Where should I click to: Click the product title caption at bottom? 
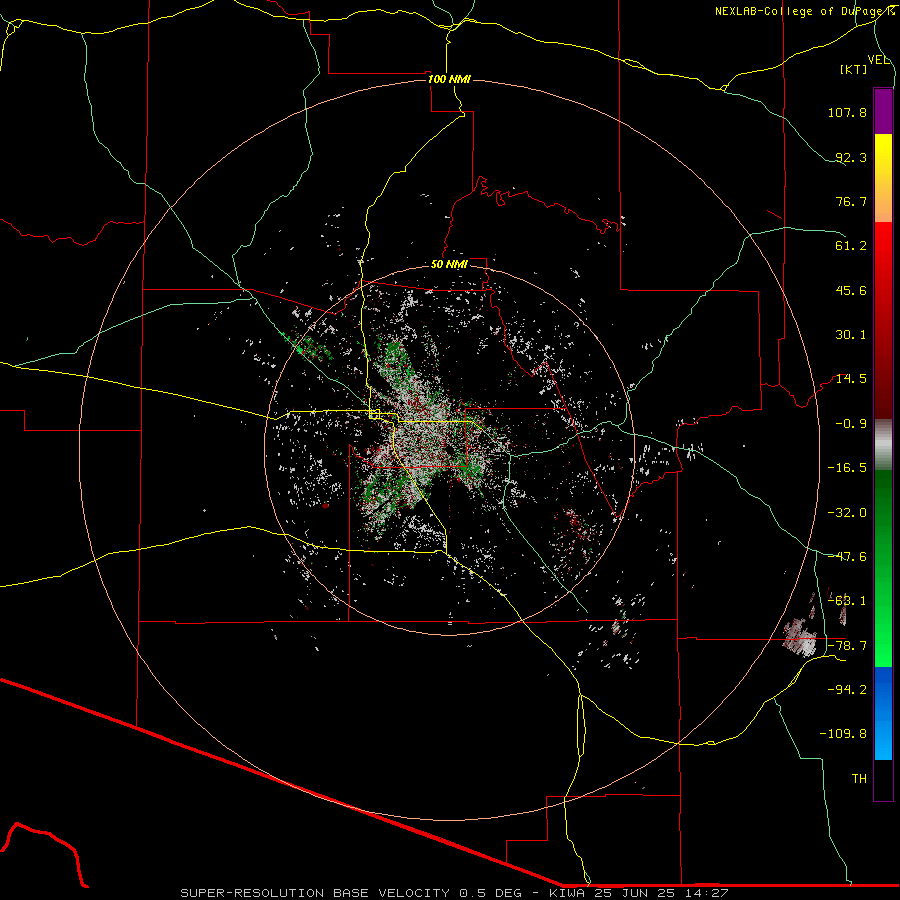454,893
